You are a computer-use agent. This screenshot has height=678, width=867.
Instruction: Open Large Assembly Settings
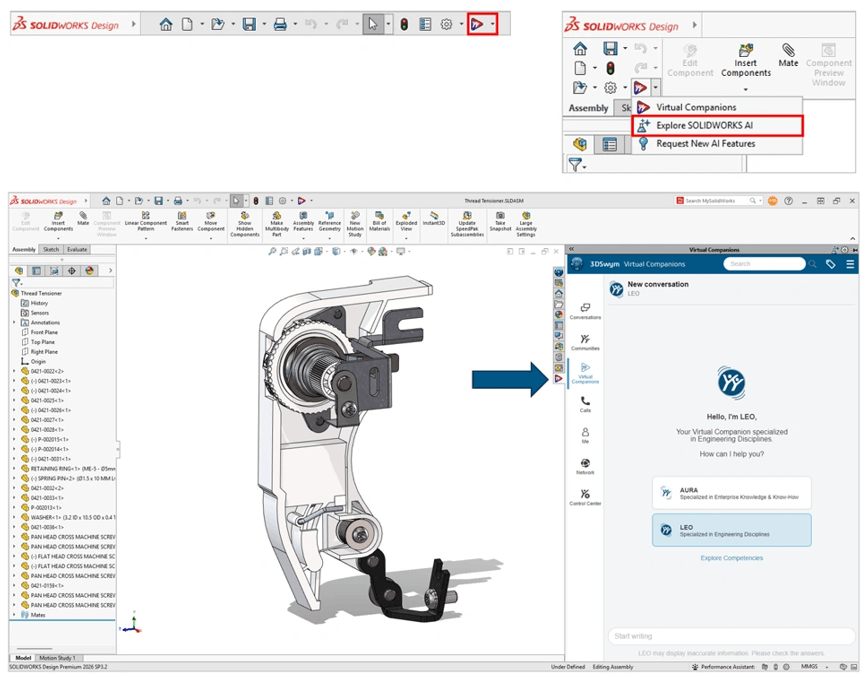coord(526,224)
